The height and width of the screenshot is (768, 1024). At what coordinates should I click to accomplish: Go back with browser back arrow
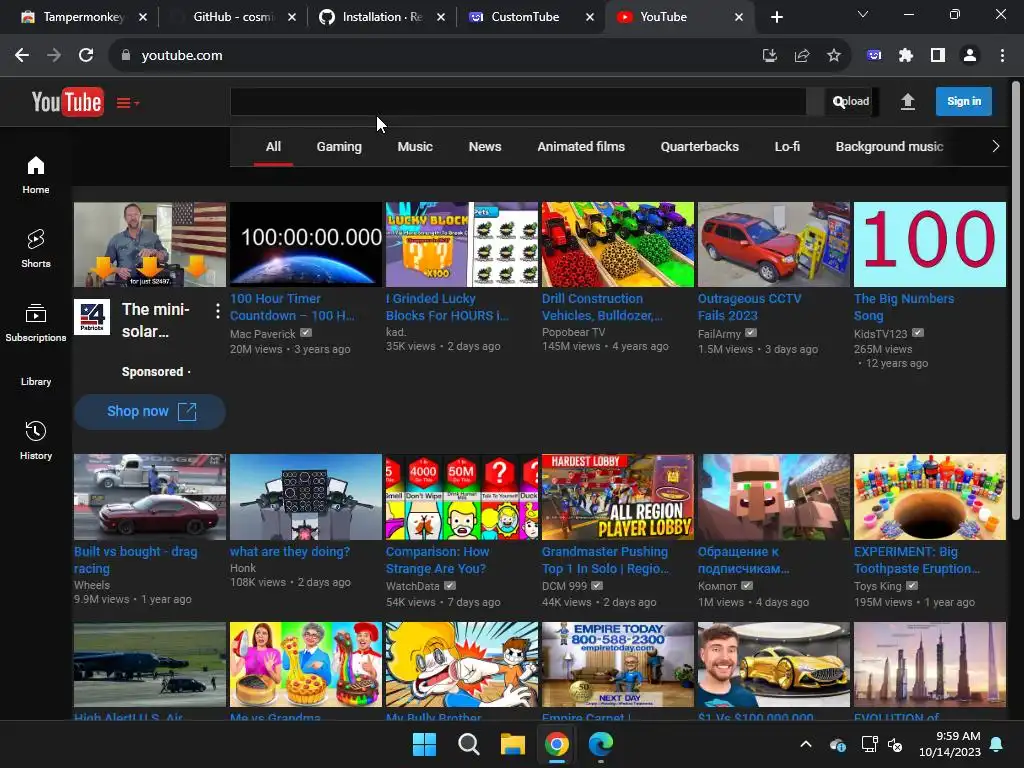click(22, 56)
